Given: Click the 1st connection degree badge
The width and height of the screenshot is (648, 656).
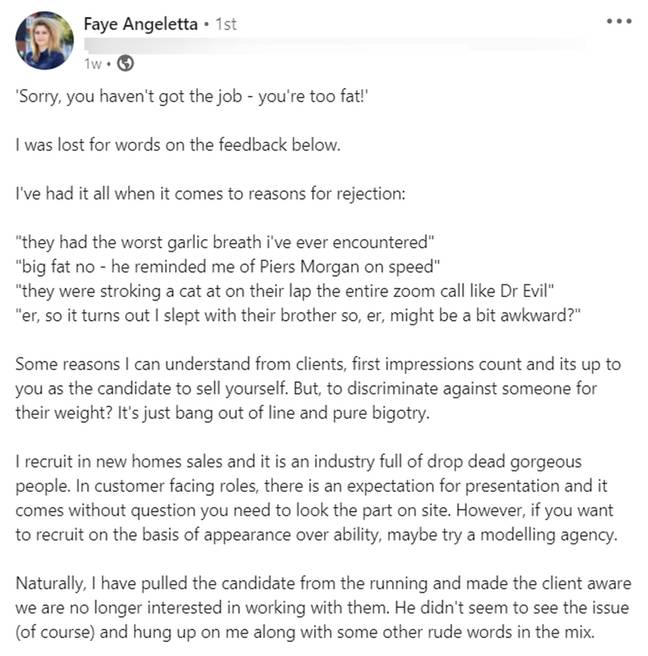Looking at the screenshot, I should 226,24.
